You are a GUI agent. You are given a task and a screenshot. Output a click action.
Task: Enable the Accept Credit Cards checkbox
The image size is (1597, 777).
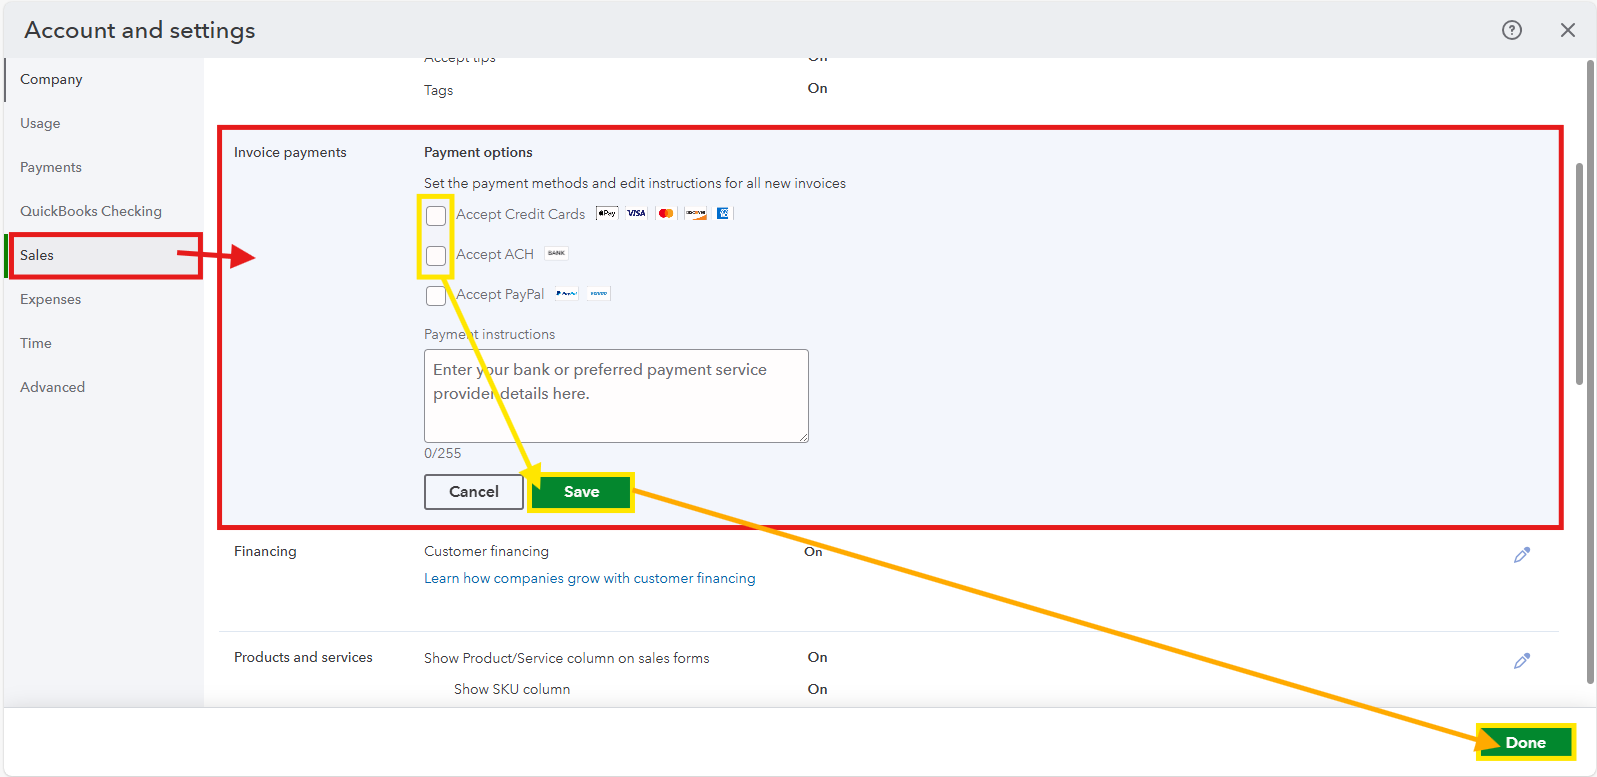pyautogui.click(x=436, y=215)
